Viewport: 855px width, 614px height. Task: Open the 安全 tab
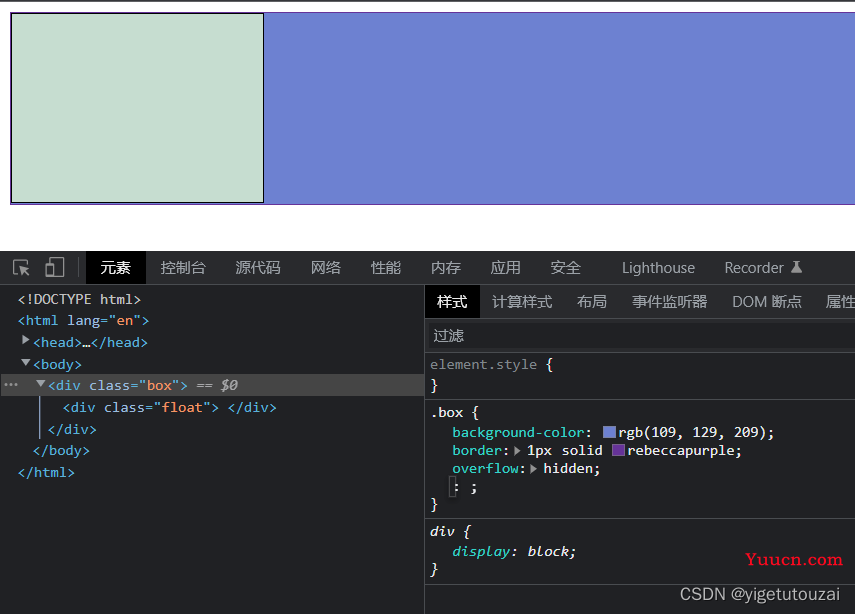(565, 268)
